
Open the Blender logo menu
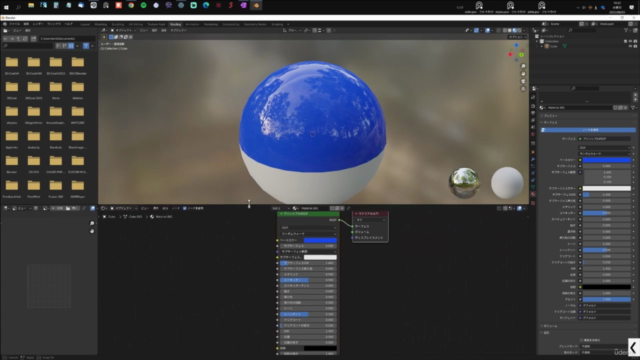coord(4,24)
